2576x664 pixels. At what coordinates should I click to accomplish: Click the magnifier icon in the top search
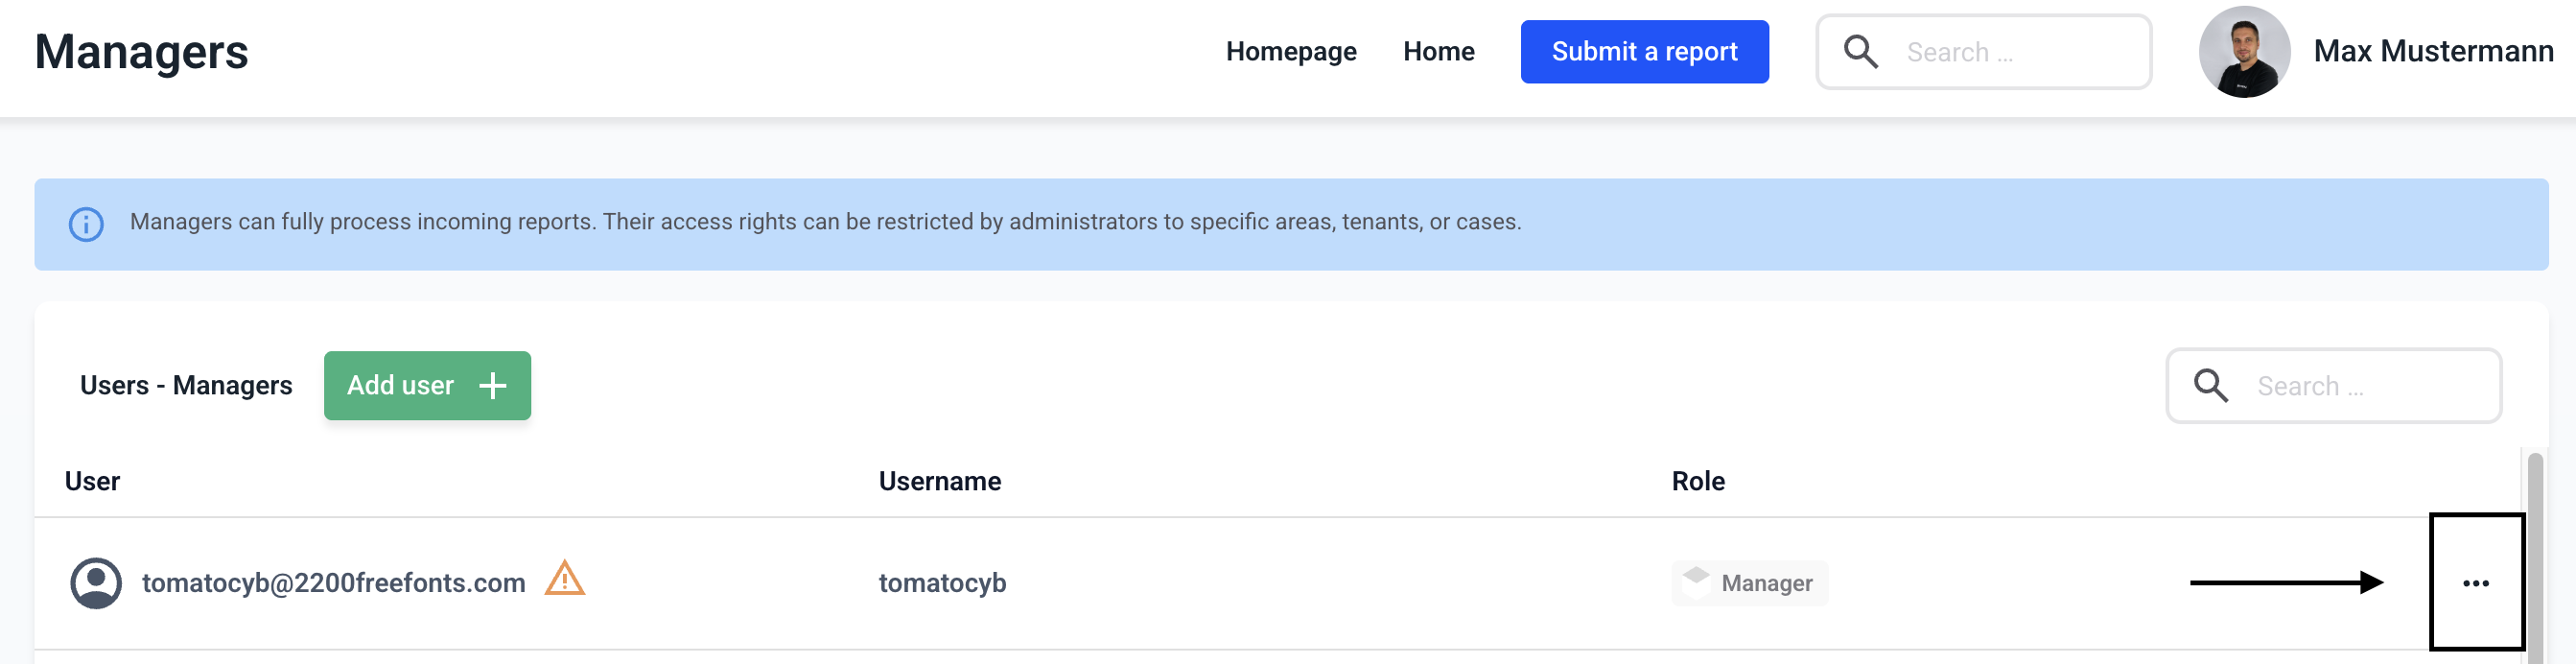1860,52
